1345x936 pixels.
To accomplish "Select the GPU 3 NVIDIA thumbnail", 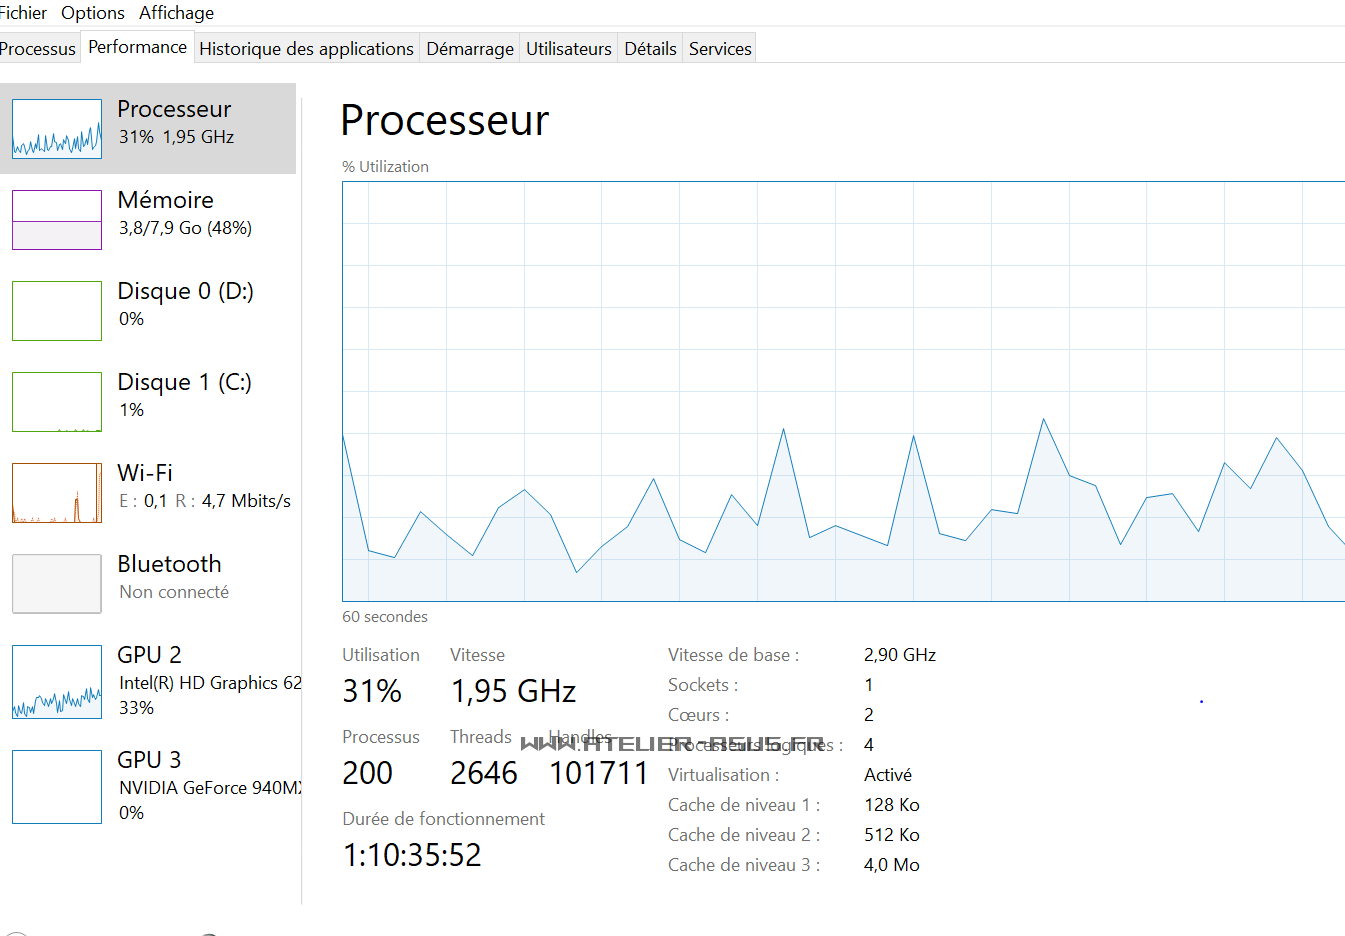I will click(57, 787).
